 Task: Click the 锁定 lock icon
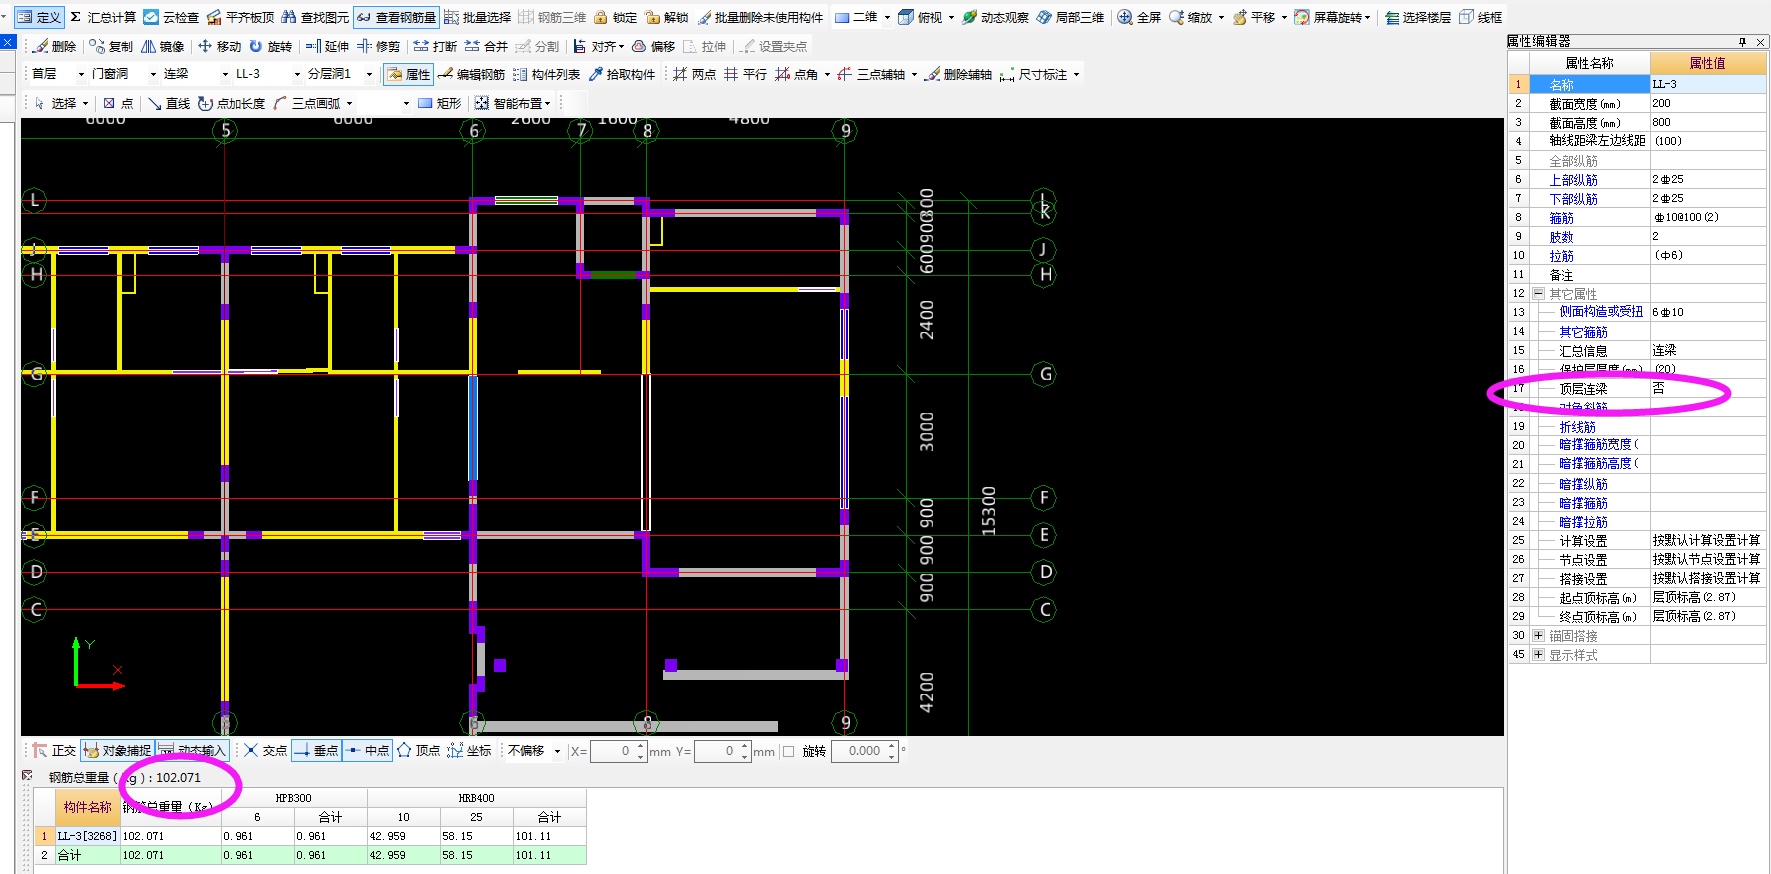[615, 17]
